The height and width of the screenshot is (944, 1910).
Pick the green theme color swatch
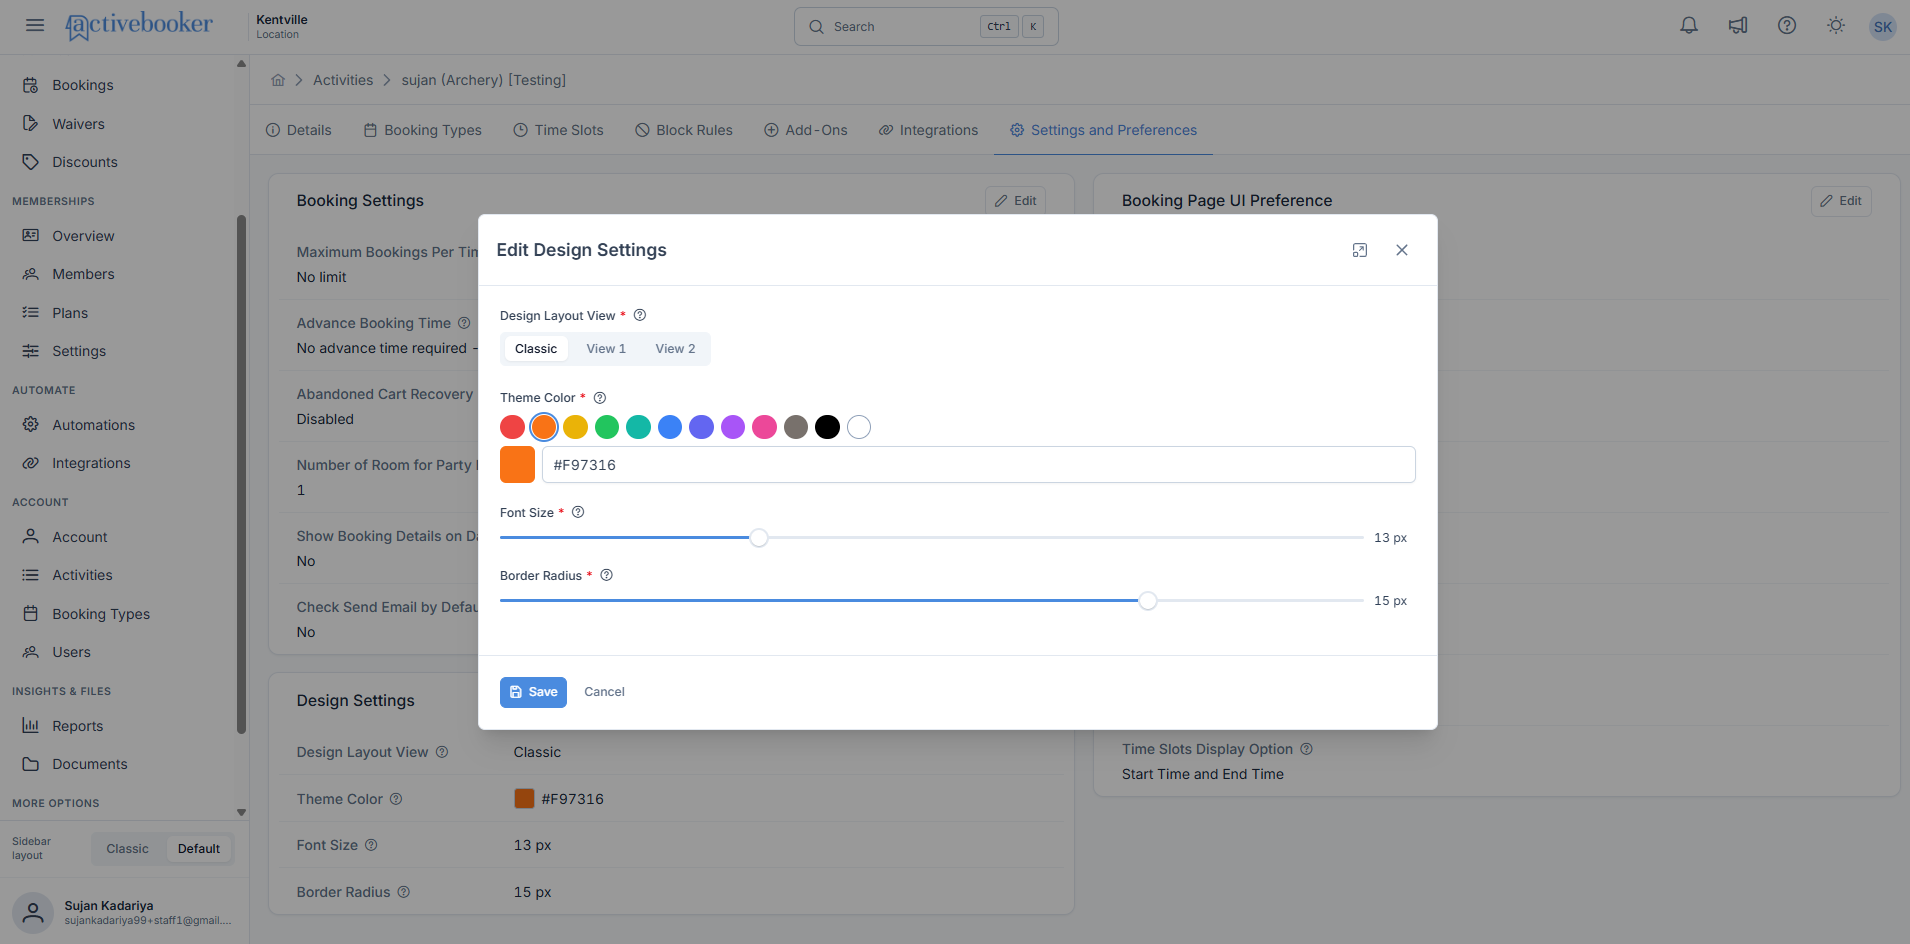point(607,427)
